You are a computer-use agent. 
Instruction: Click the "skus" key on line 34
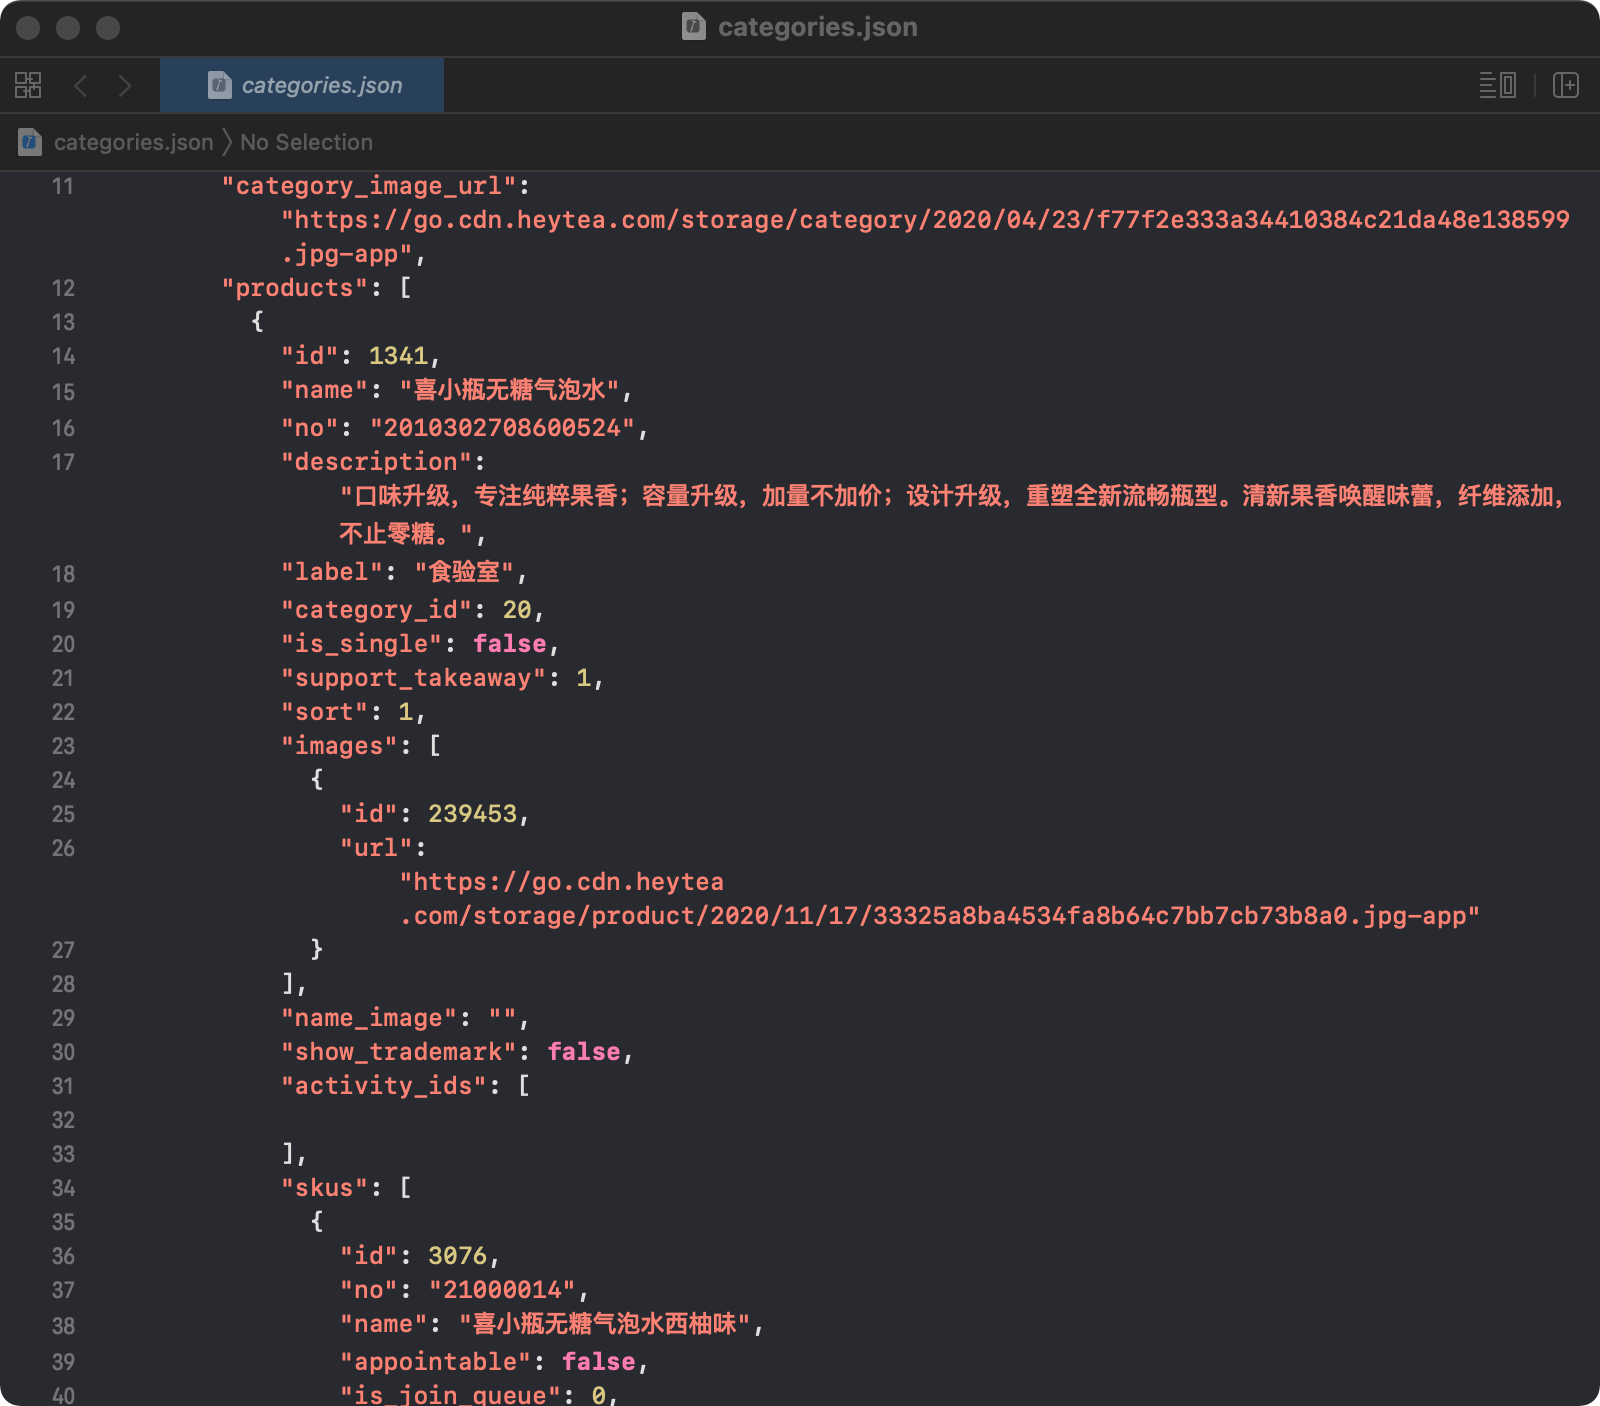325,1188
